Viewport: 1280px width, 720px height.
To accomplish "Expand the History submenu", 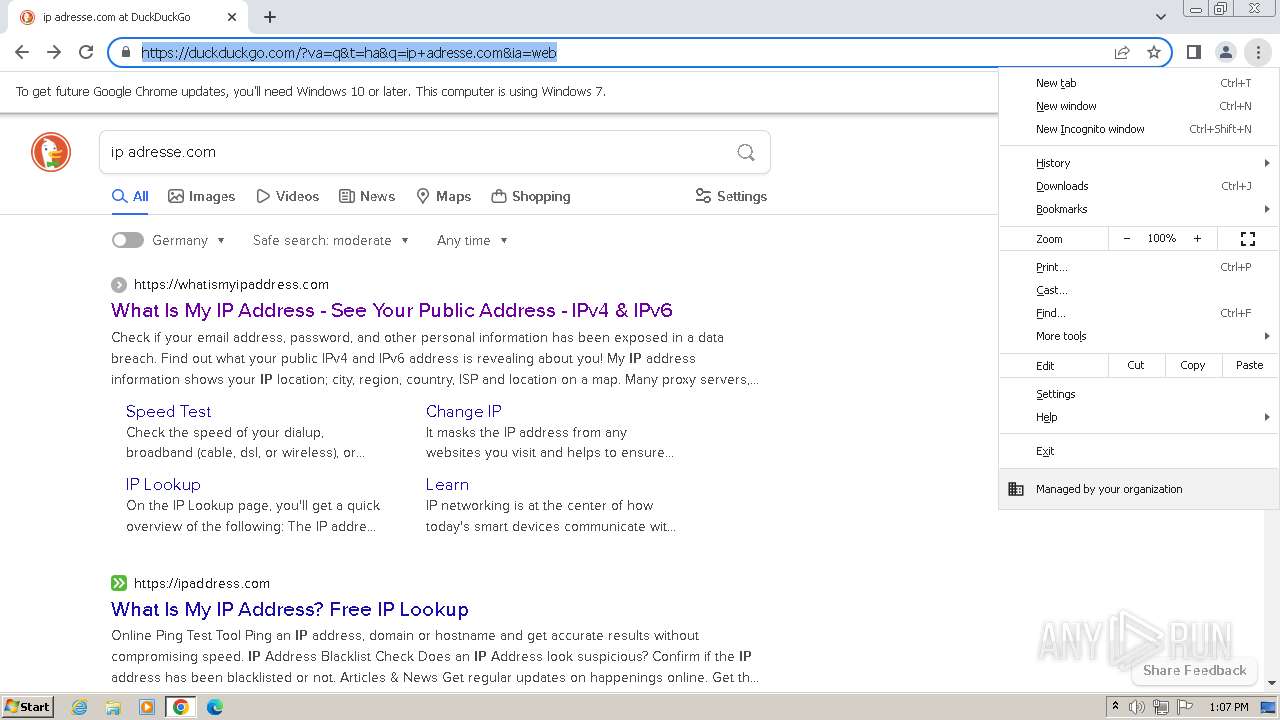I will (1139, 163).
